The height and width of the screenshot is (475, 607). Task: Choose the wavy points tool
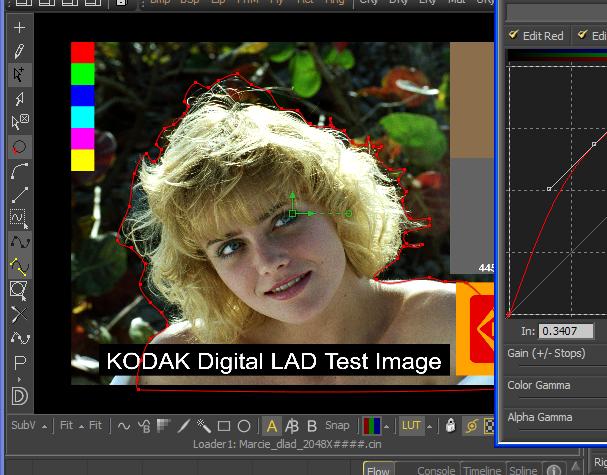[x=19, y=338]
